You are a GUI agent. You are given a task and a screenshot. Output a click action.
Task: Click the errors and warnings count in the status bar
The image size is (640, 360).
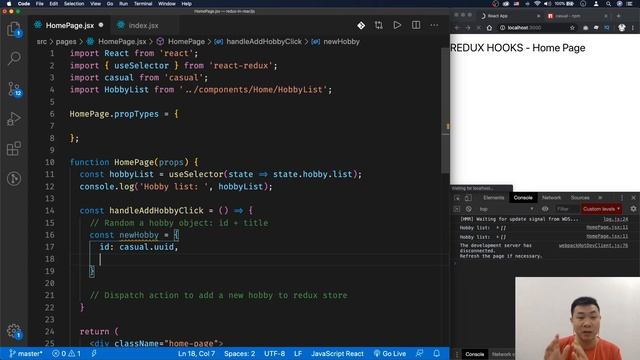point(66,353)
